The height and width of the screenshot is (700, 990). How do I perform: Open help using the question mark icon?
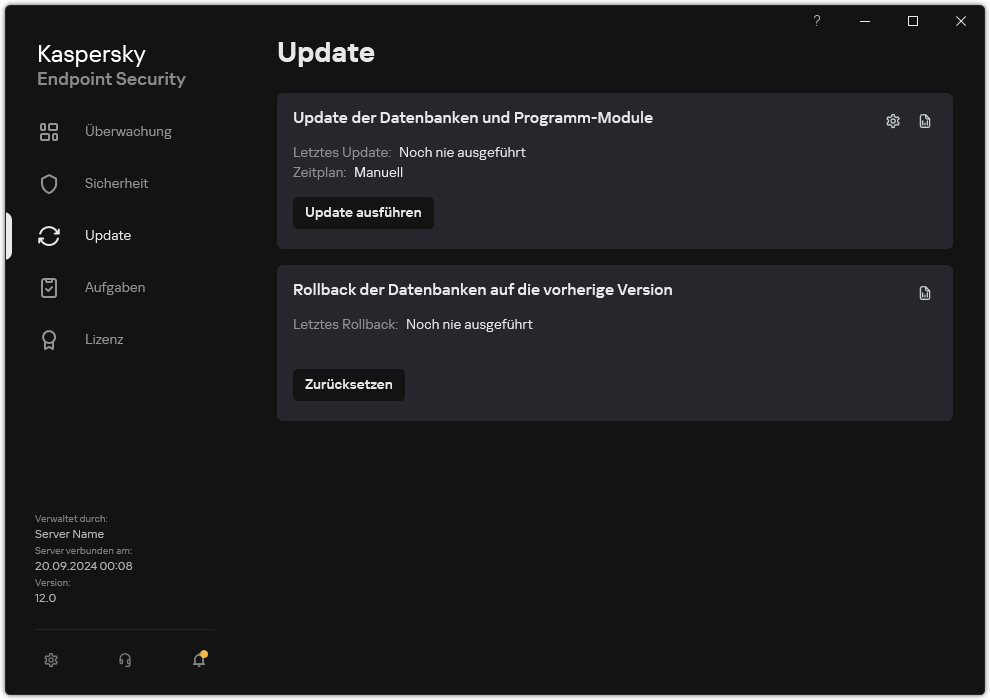(816, 20)
